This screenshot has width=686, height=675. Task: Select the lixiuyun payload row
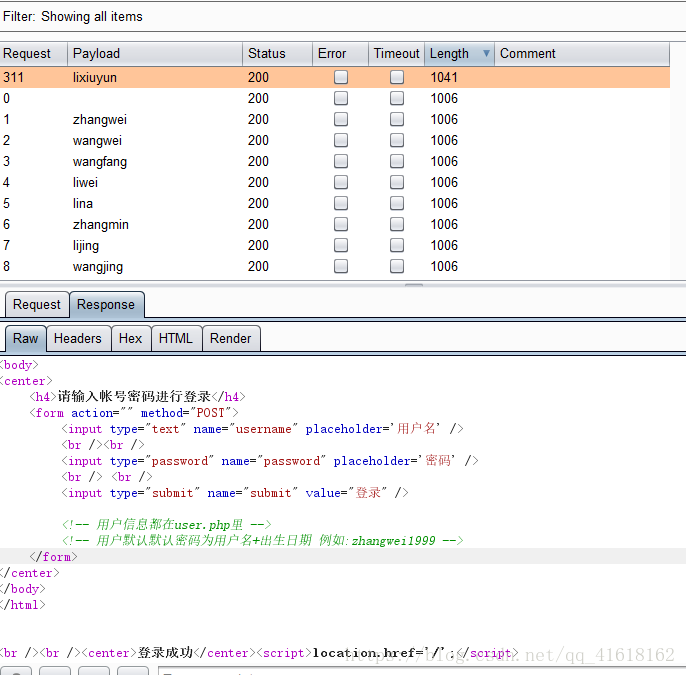[x=335, y=77]
